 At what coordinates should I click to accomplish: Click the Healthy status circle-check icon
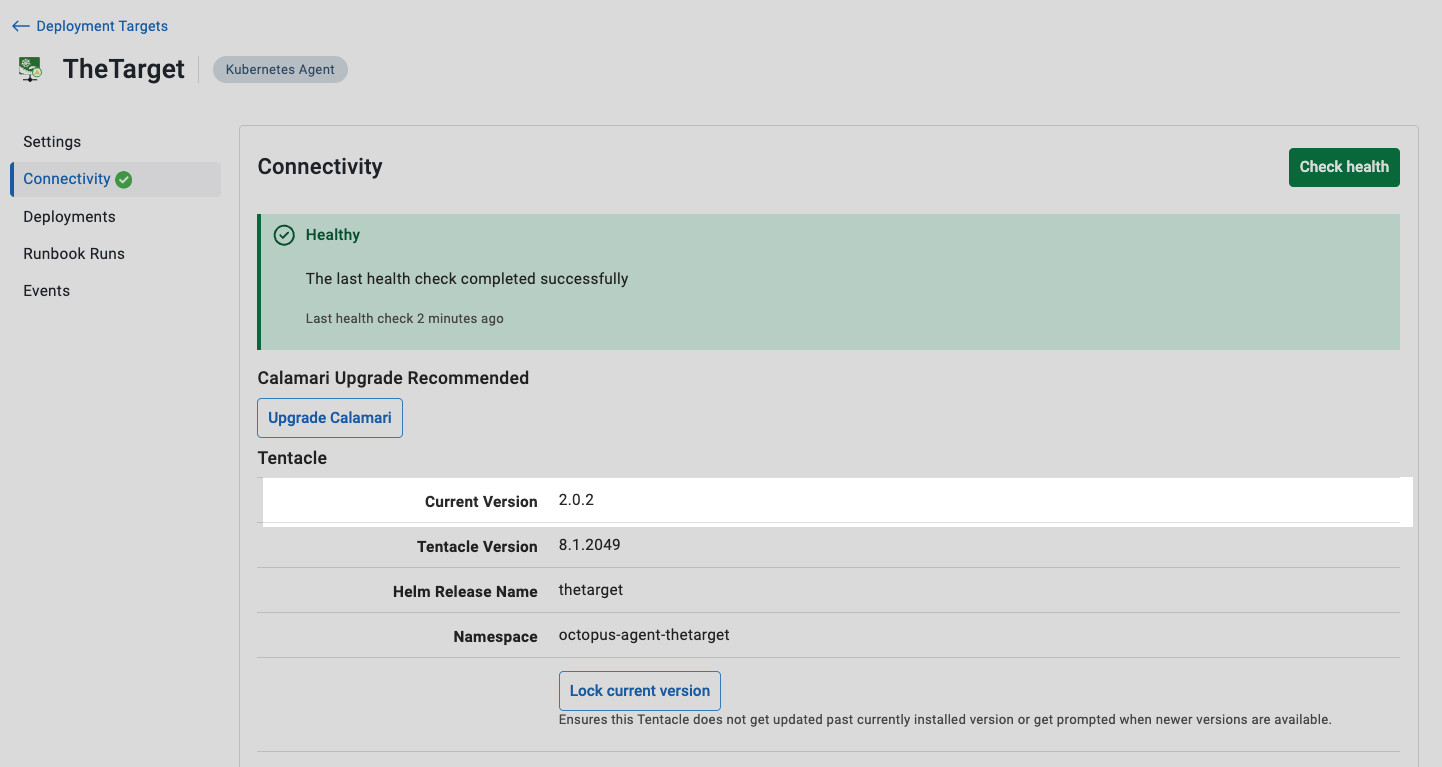tap(284, 235)
